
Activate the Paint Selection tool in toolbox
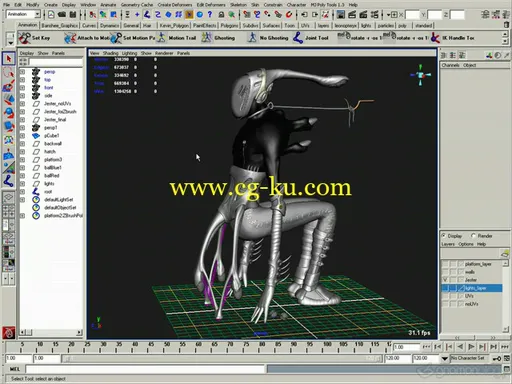[8, 86]
